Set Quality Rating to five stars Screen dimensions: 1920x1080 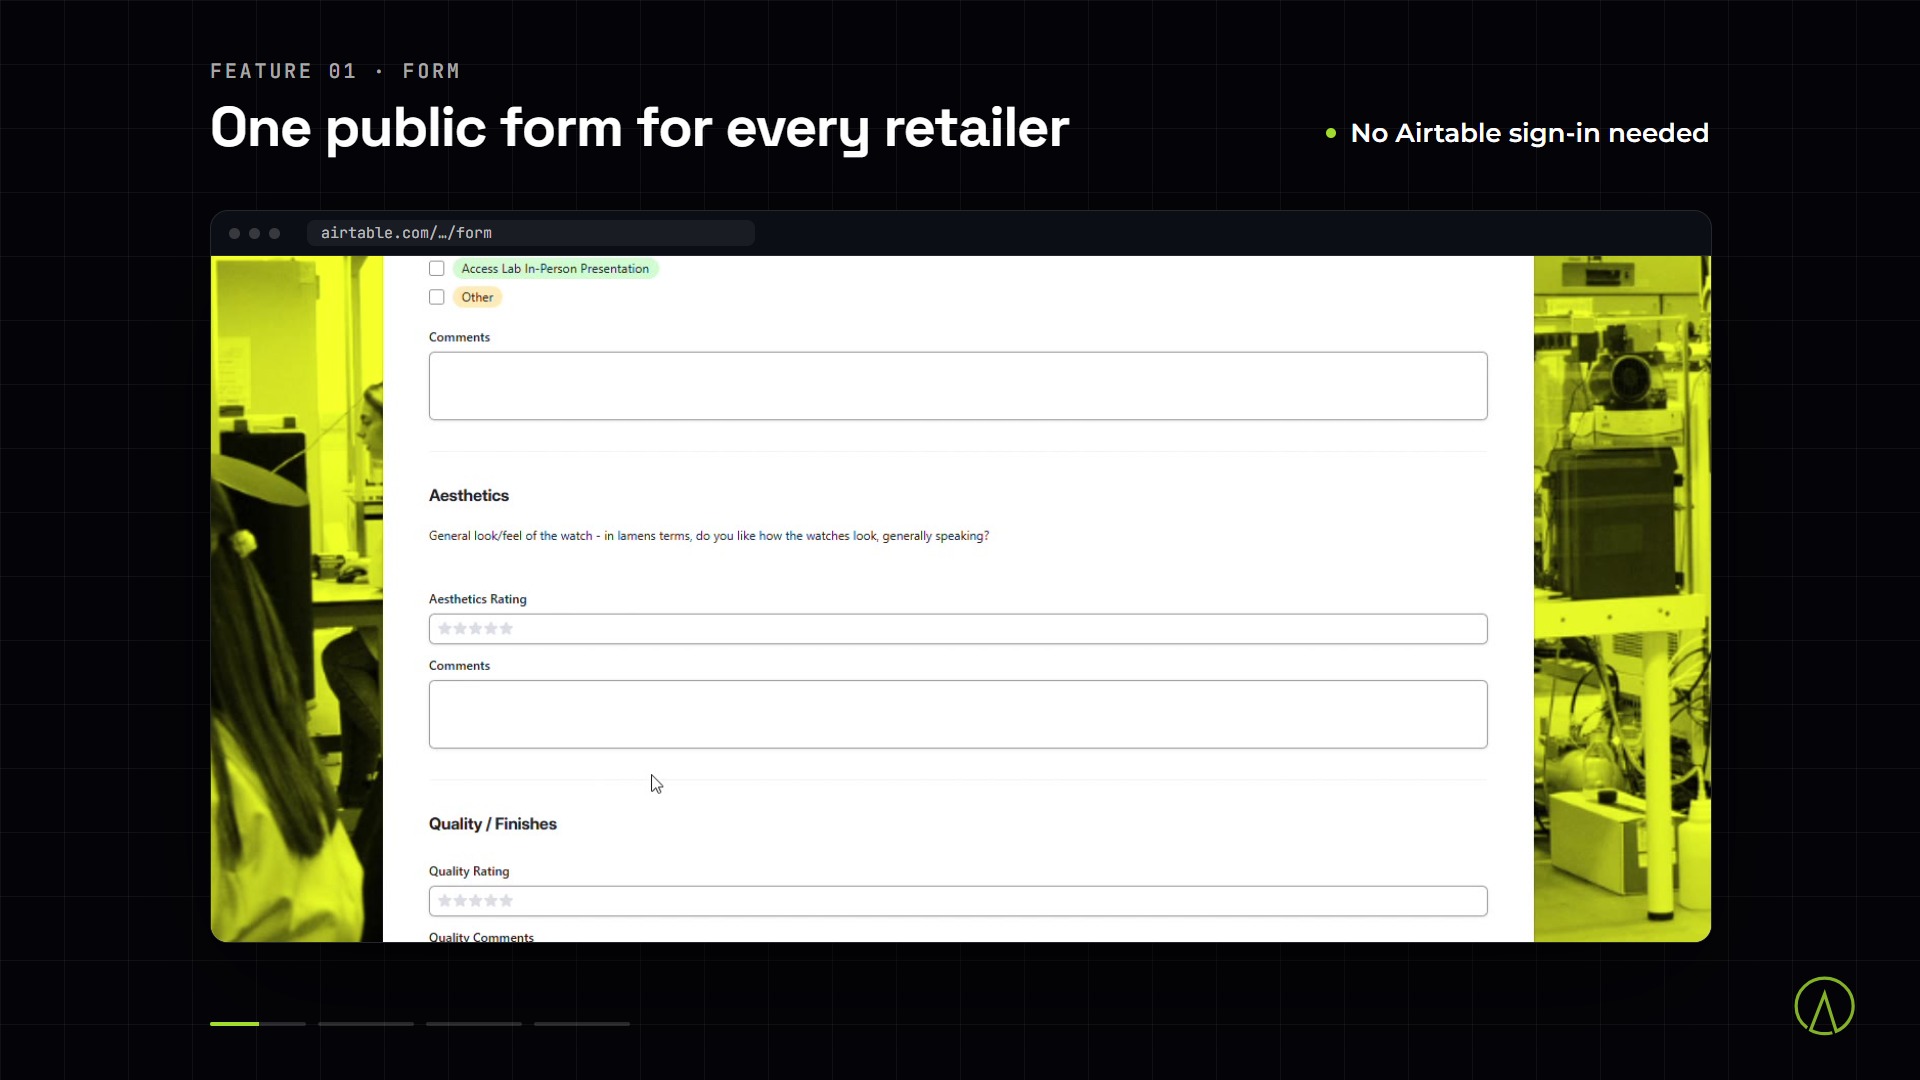pos(506,900)
